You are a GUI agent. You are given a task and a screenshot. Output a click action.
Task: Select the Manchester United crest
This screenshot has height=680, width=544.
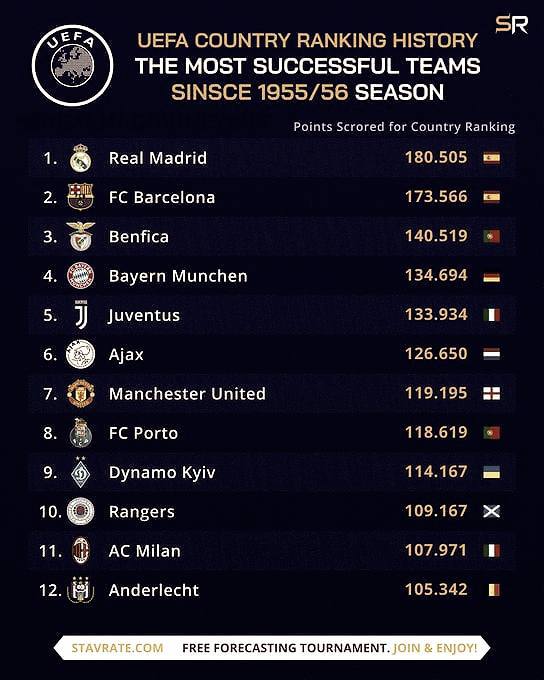pos(81,393)
